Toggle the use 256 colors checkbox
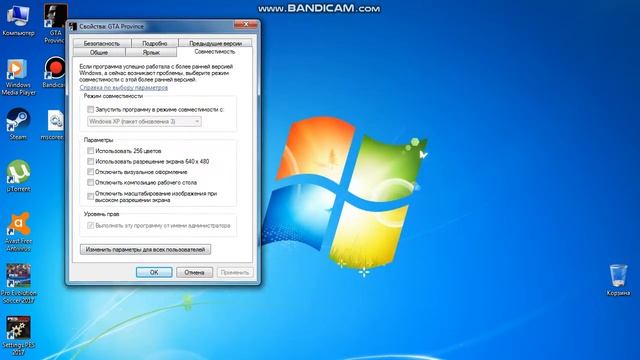The width and height of the screenshot is (640, 360). point(91,151)
